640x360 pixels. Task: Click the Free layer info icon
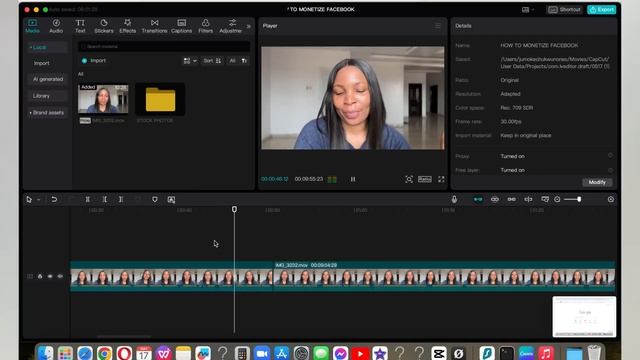(x=610, y=170)
